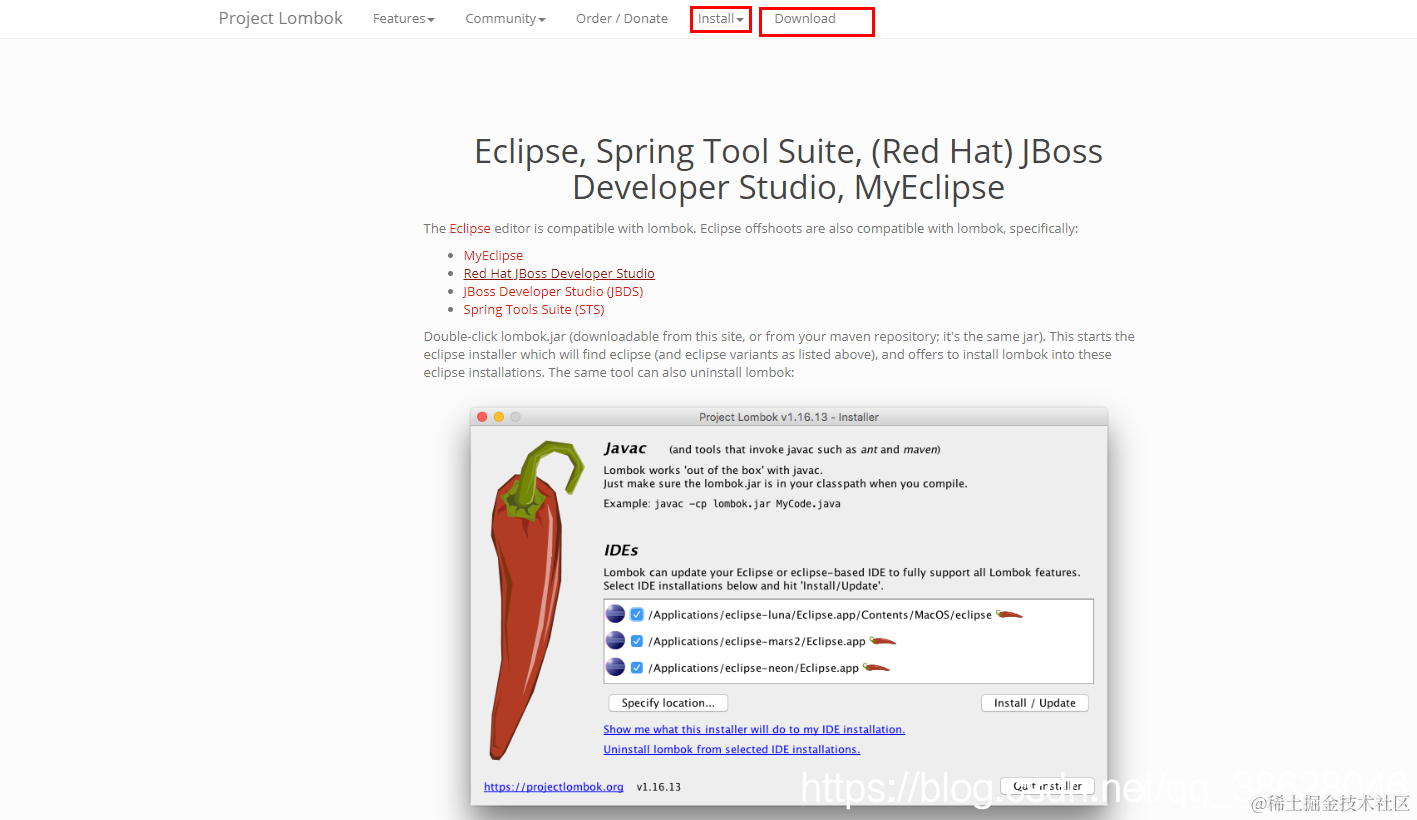Viewport: 1417px width, 820px height.
Task: Click the v1.16.13 version label
Action: [659, 787]
